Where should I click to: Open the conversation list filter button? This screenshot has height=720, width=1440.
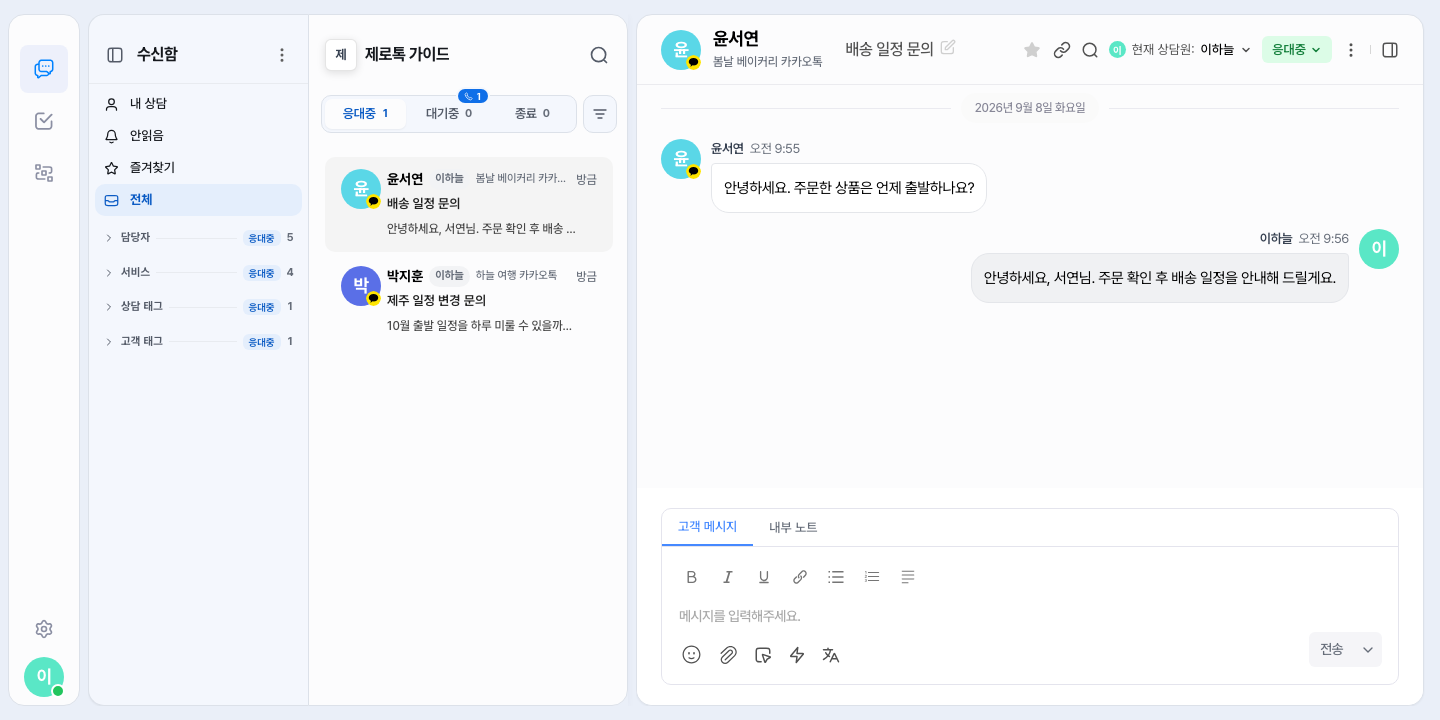600,114
